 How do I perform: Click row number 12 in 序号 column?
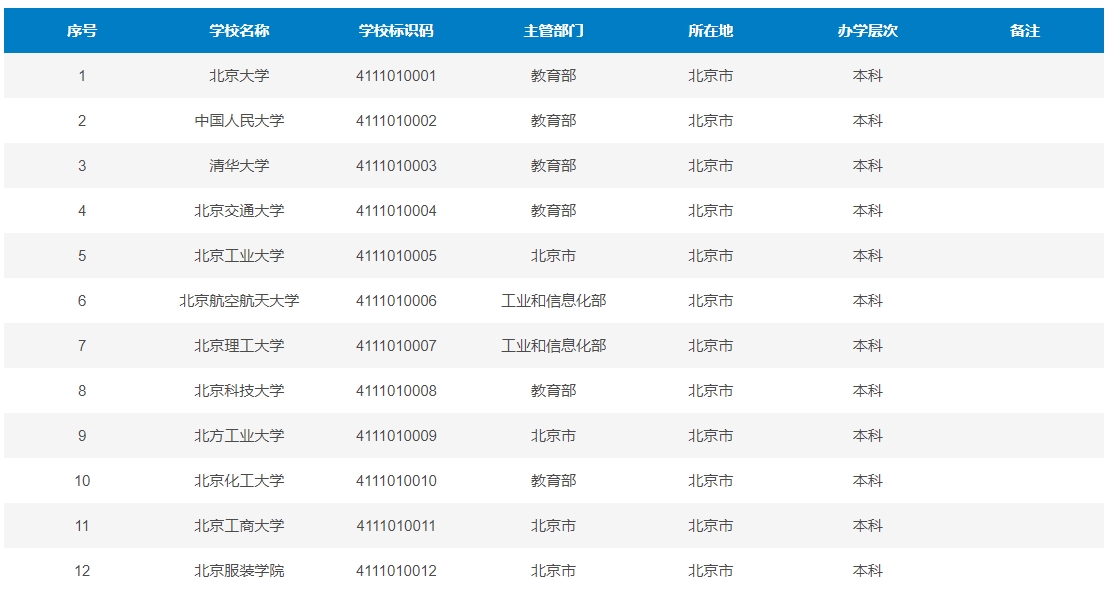(x=82, y=571)
